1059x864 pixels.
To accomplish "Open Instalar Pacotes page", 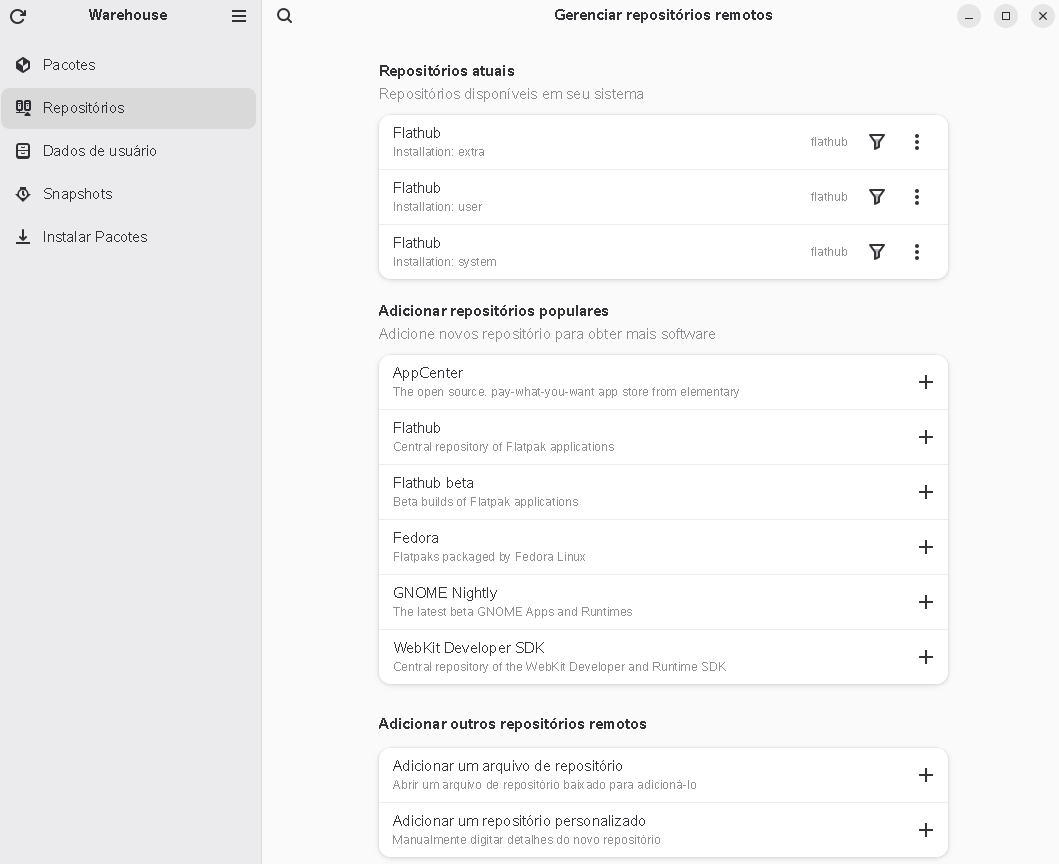I will (94, 237).
